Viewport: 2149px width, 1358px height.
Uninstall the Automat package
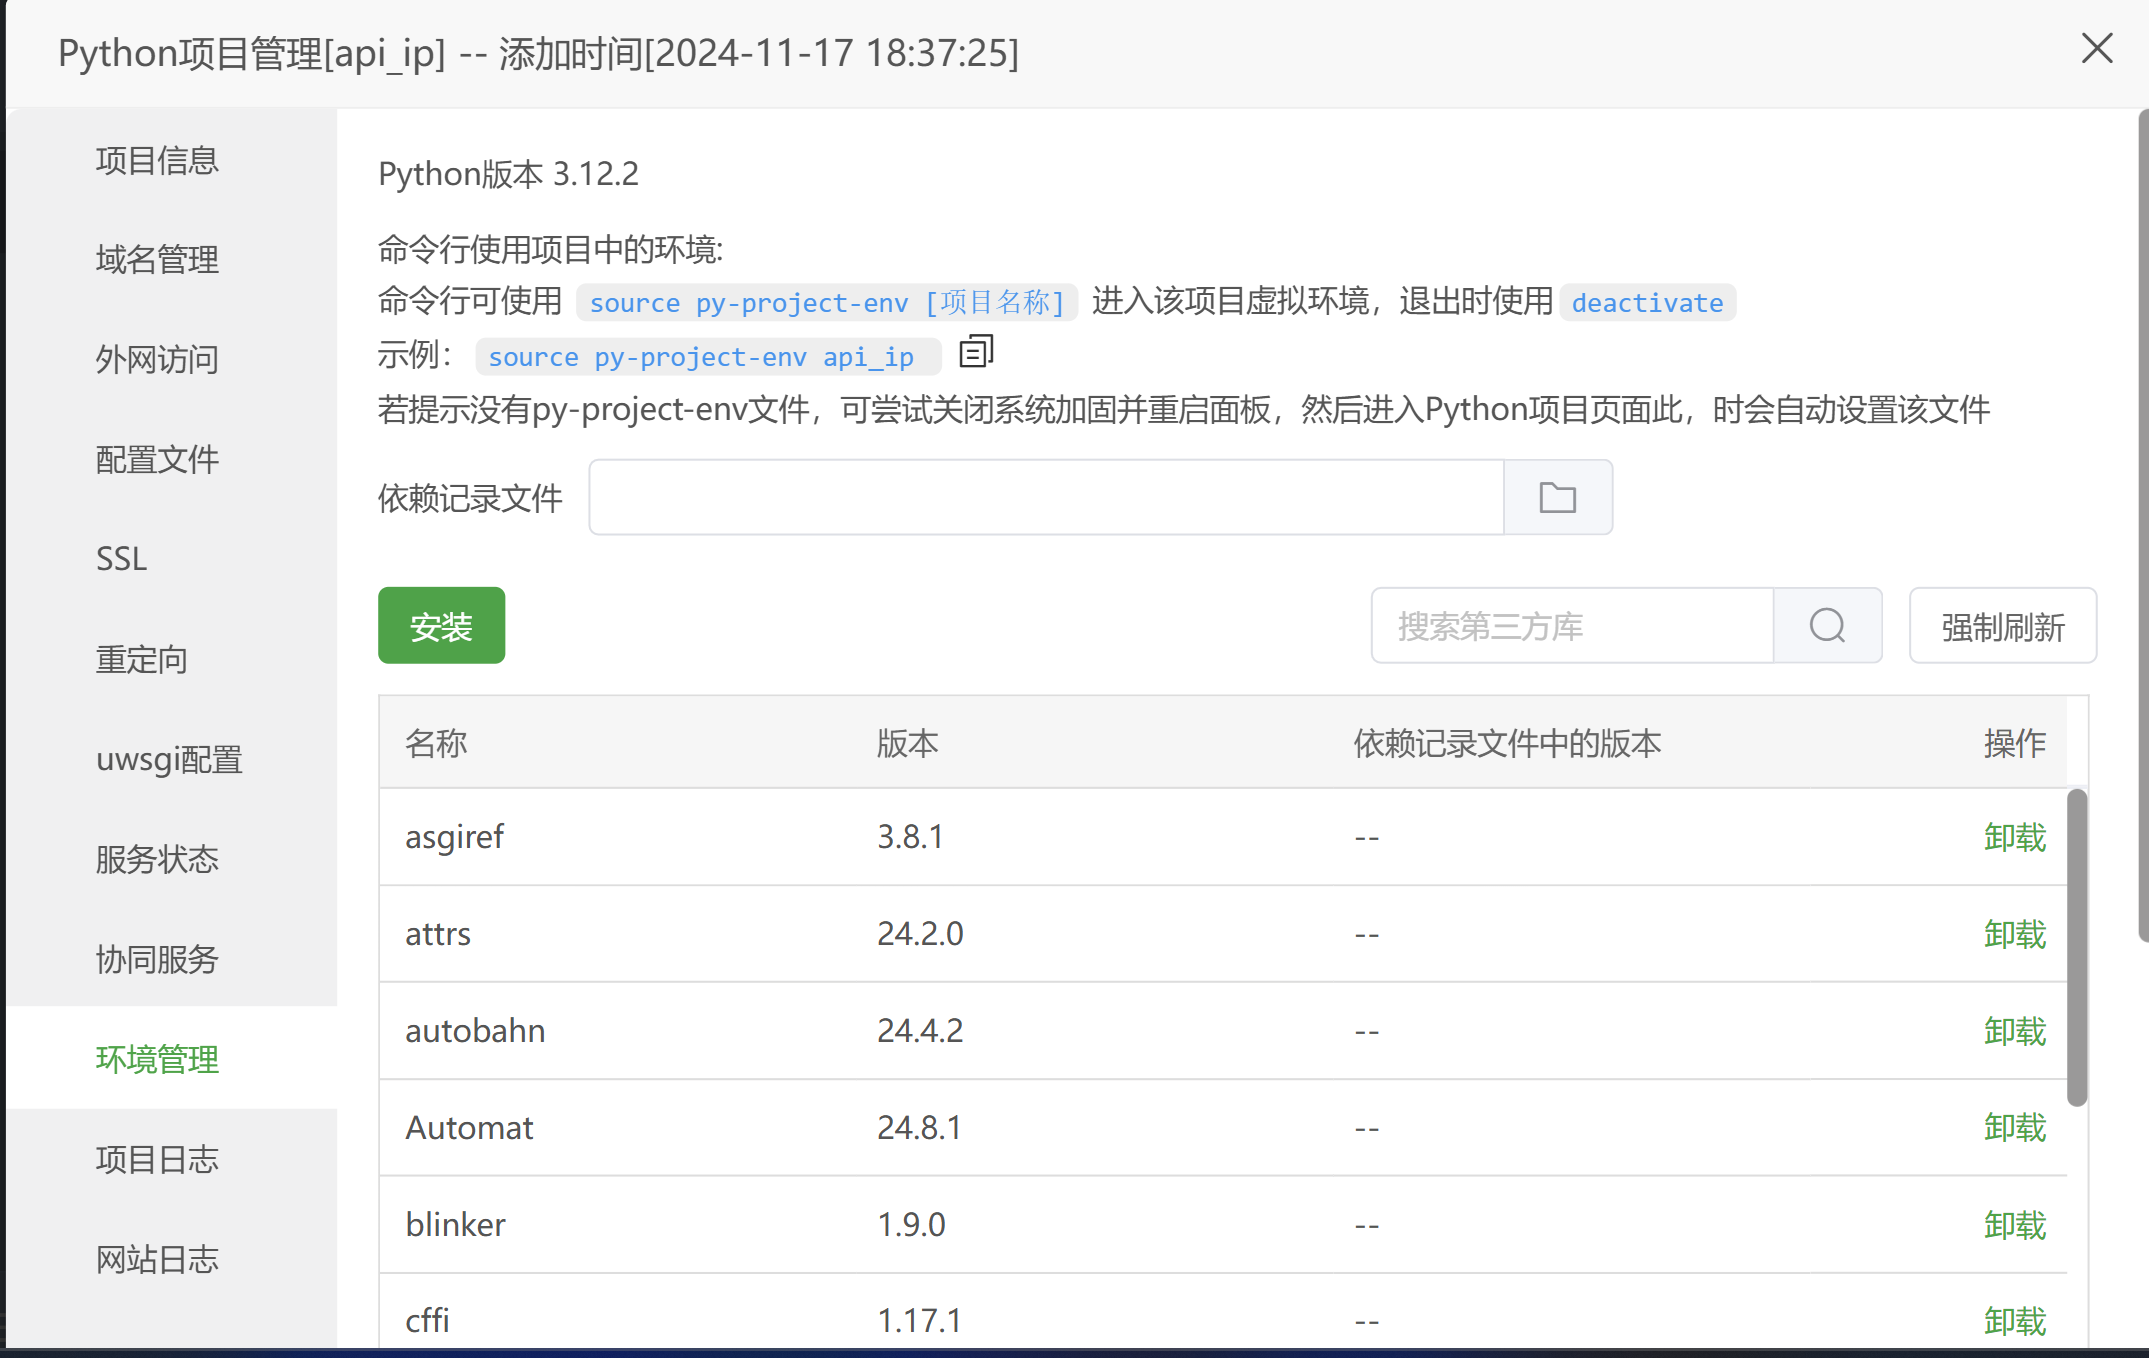point(2015,1128)
